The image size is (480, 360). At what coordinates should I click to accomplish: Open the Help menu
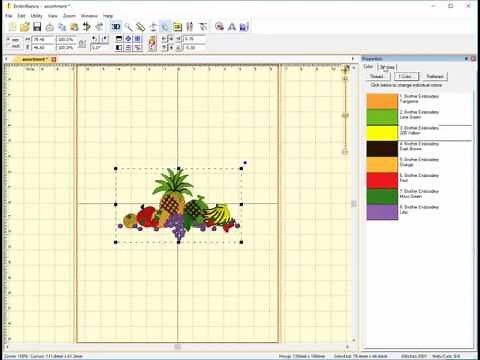pyautogui.click(x=108, y=16)
